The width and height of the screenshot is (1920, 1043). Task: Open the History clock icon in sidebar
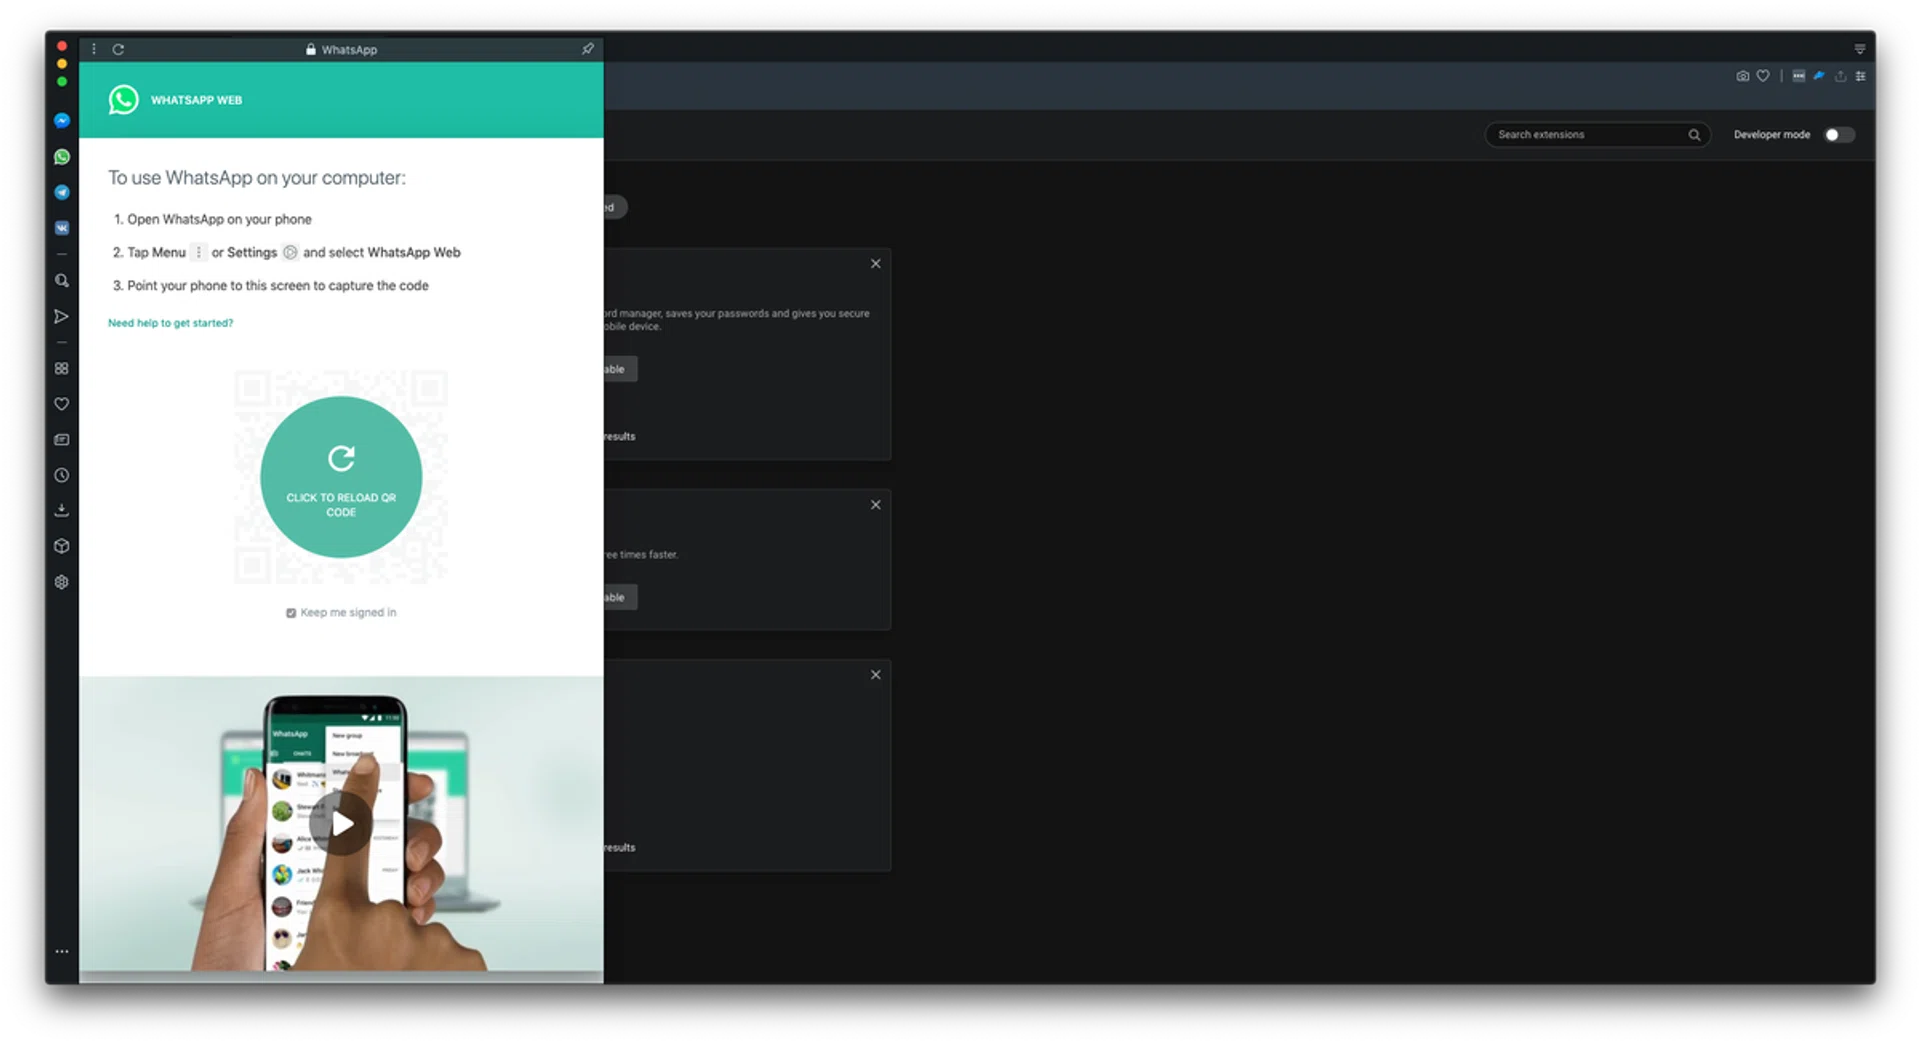point(62,476)
